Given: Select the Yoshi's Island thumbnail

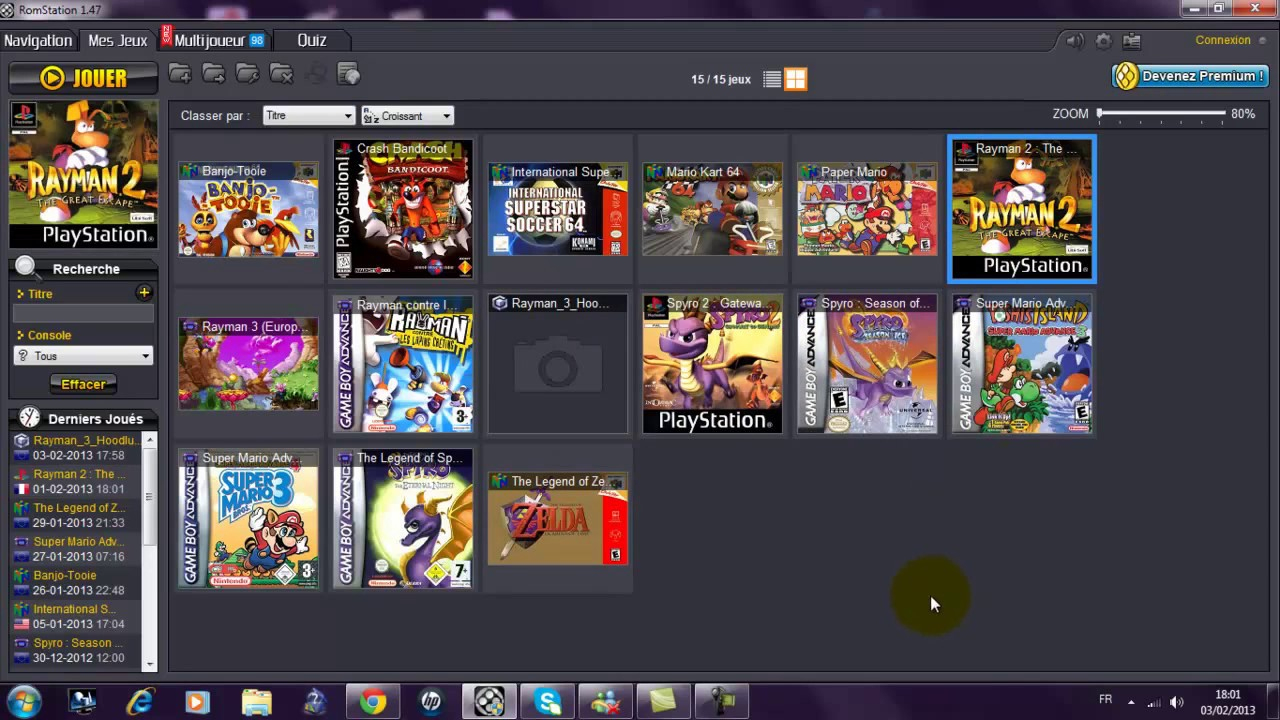Looking at the screenshot, I should [1022, 364].
